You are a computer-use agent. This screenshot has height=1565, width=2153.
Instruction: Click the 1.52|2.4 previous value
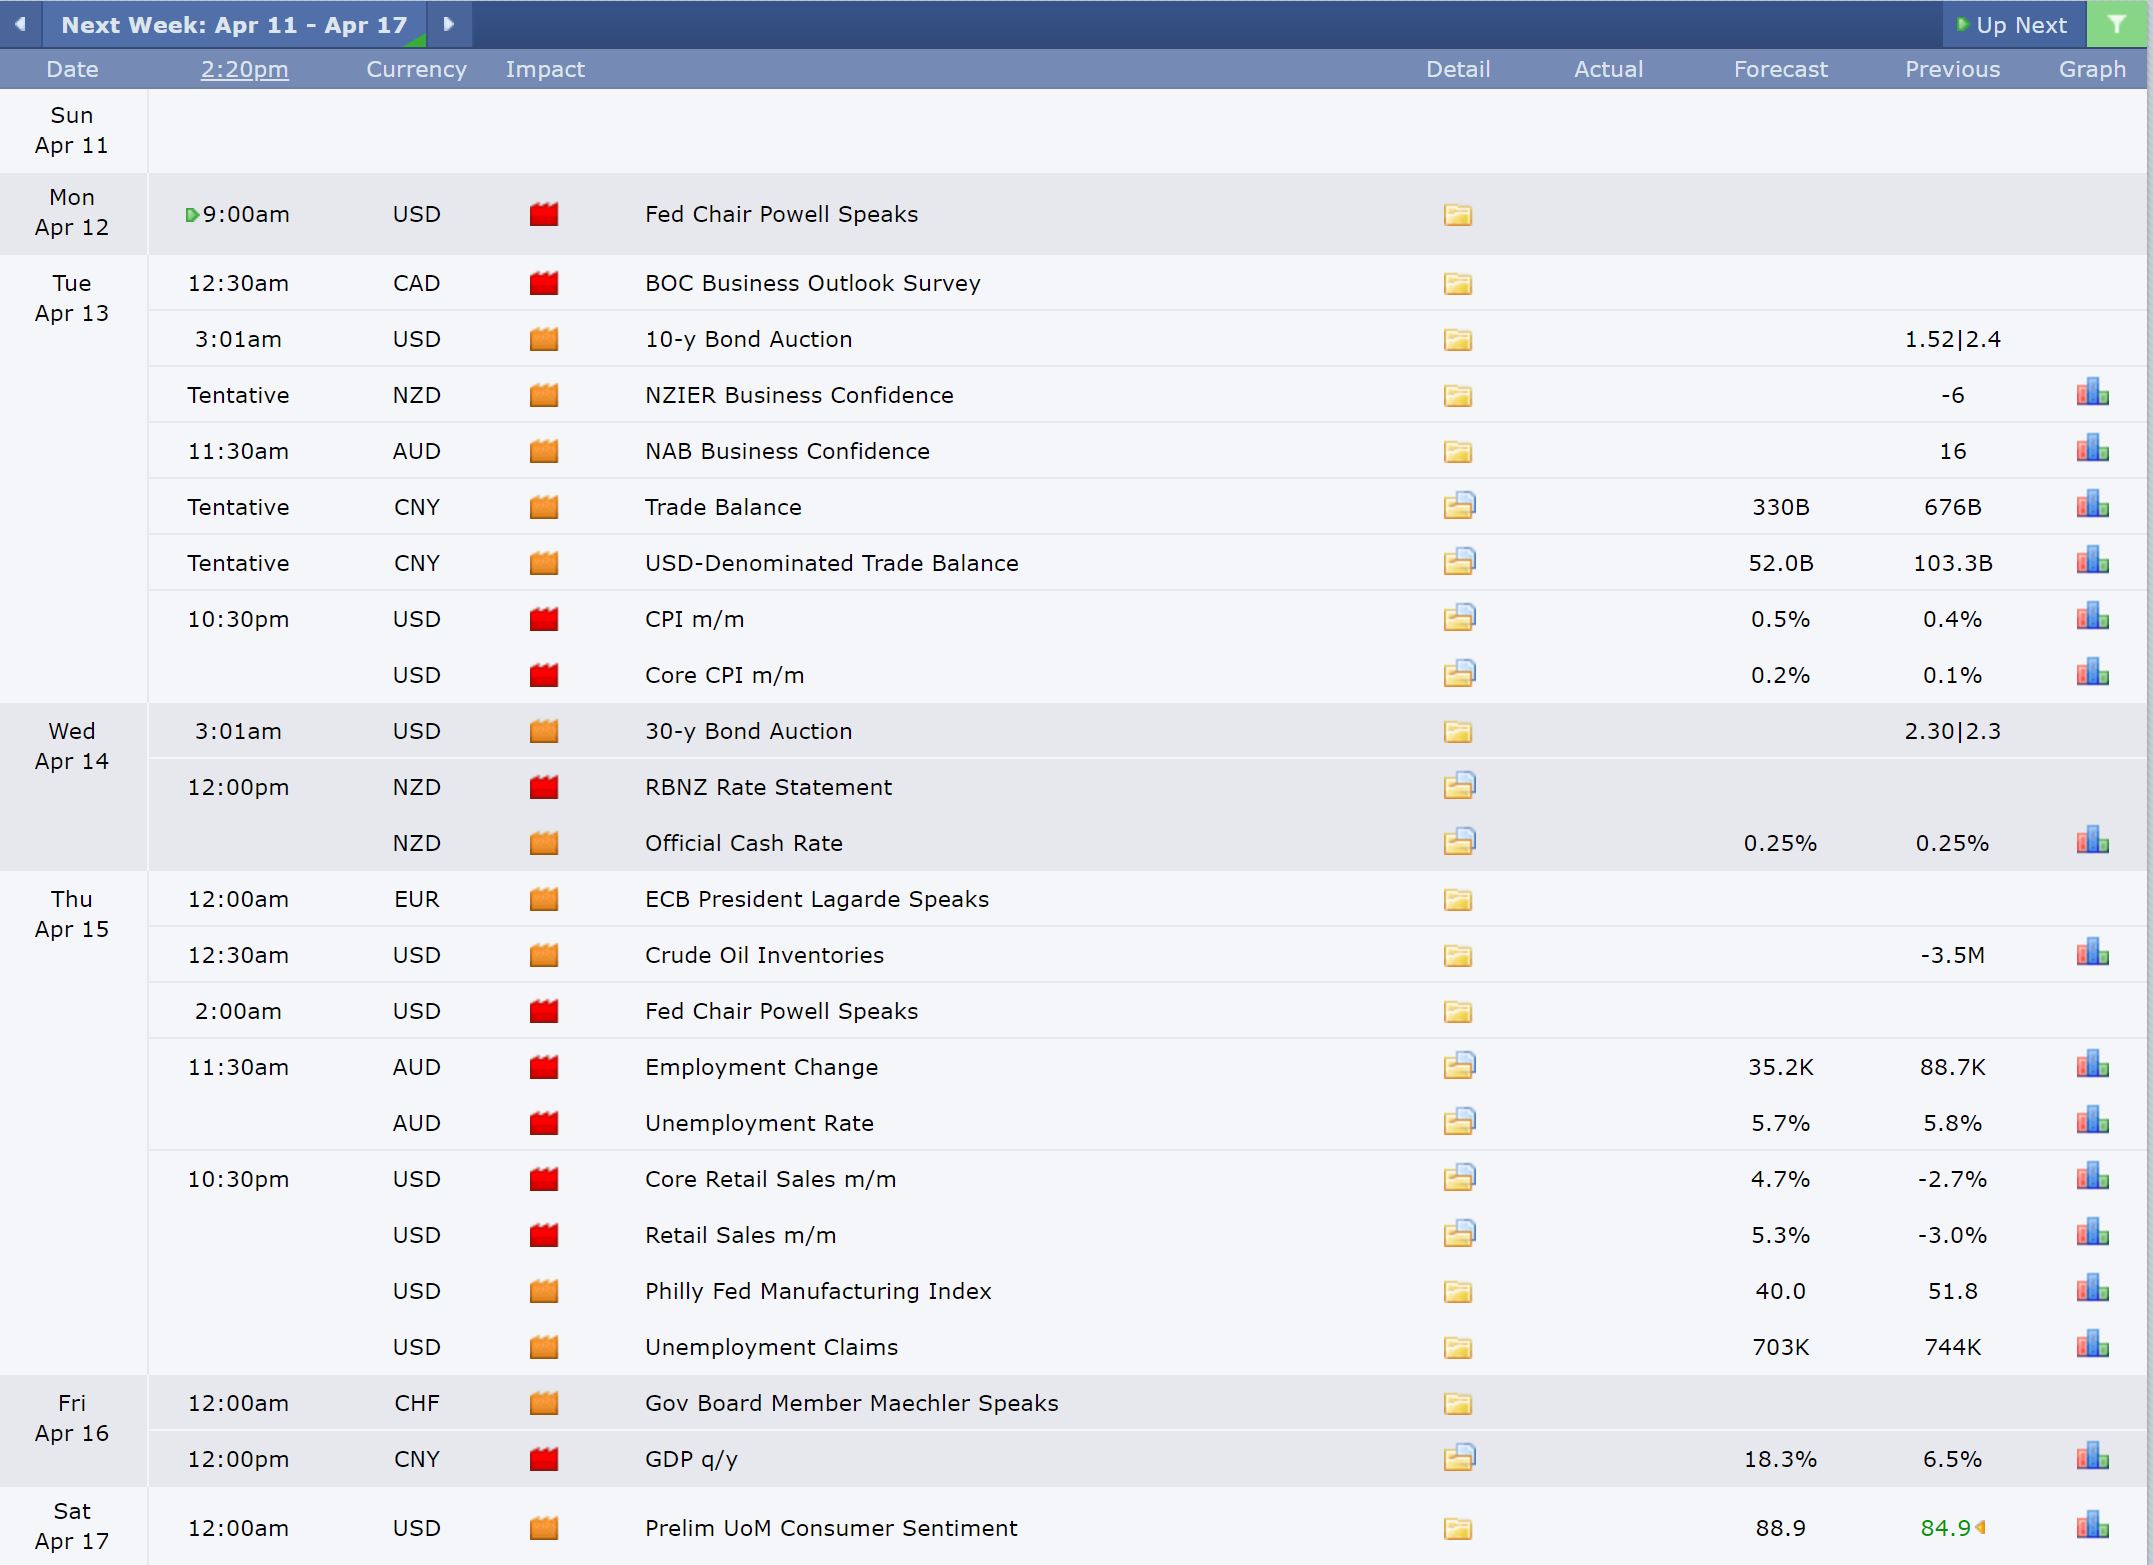1952,339
